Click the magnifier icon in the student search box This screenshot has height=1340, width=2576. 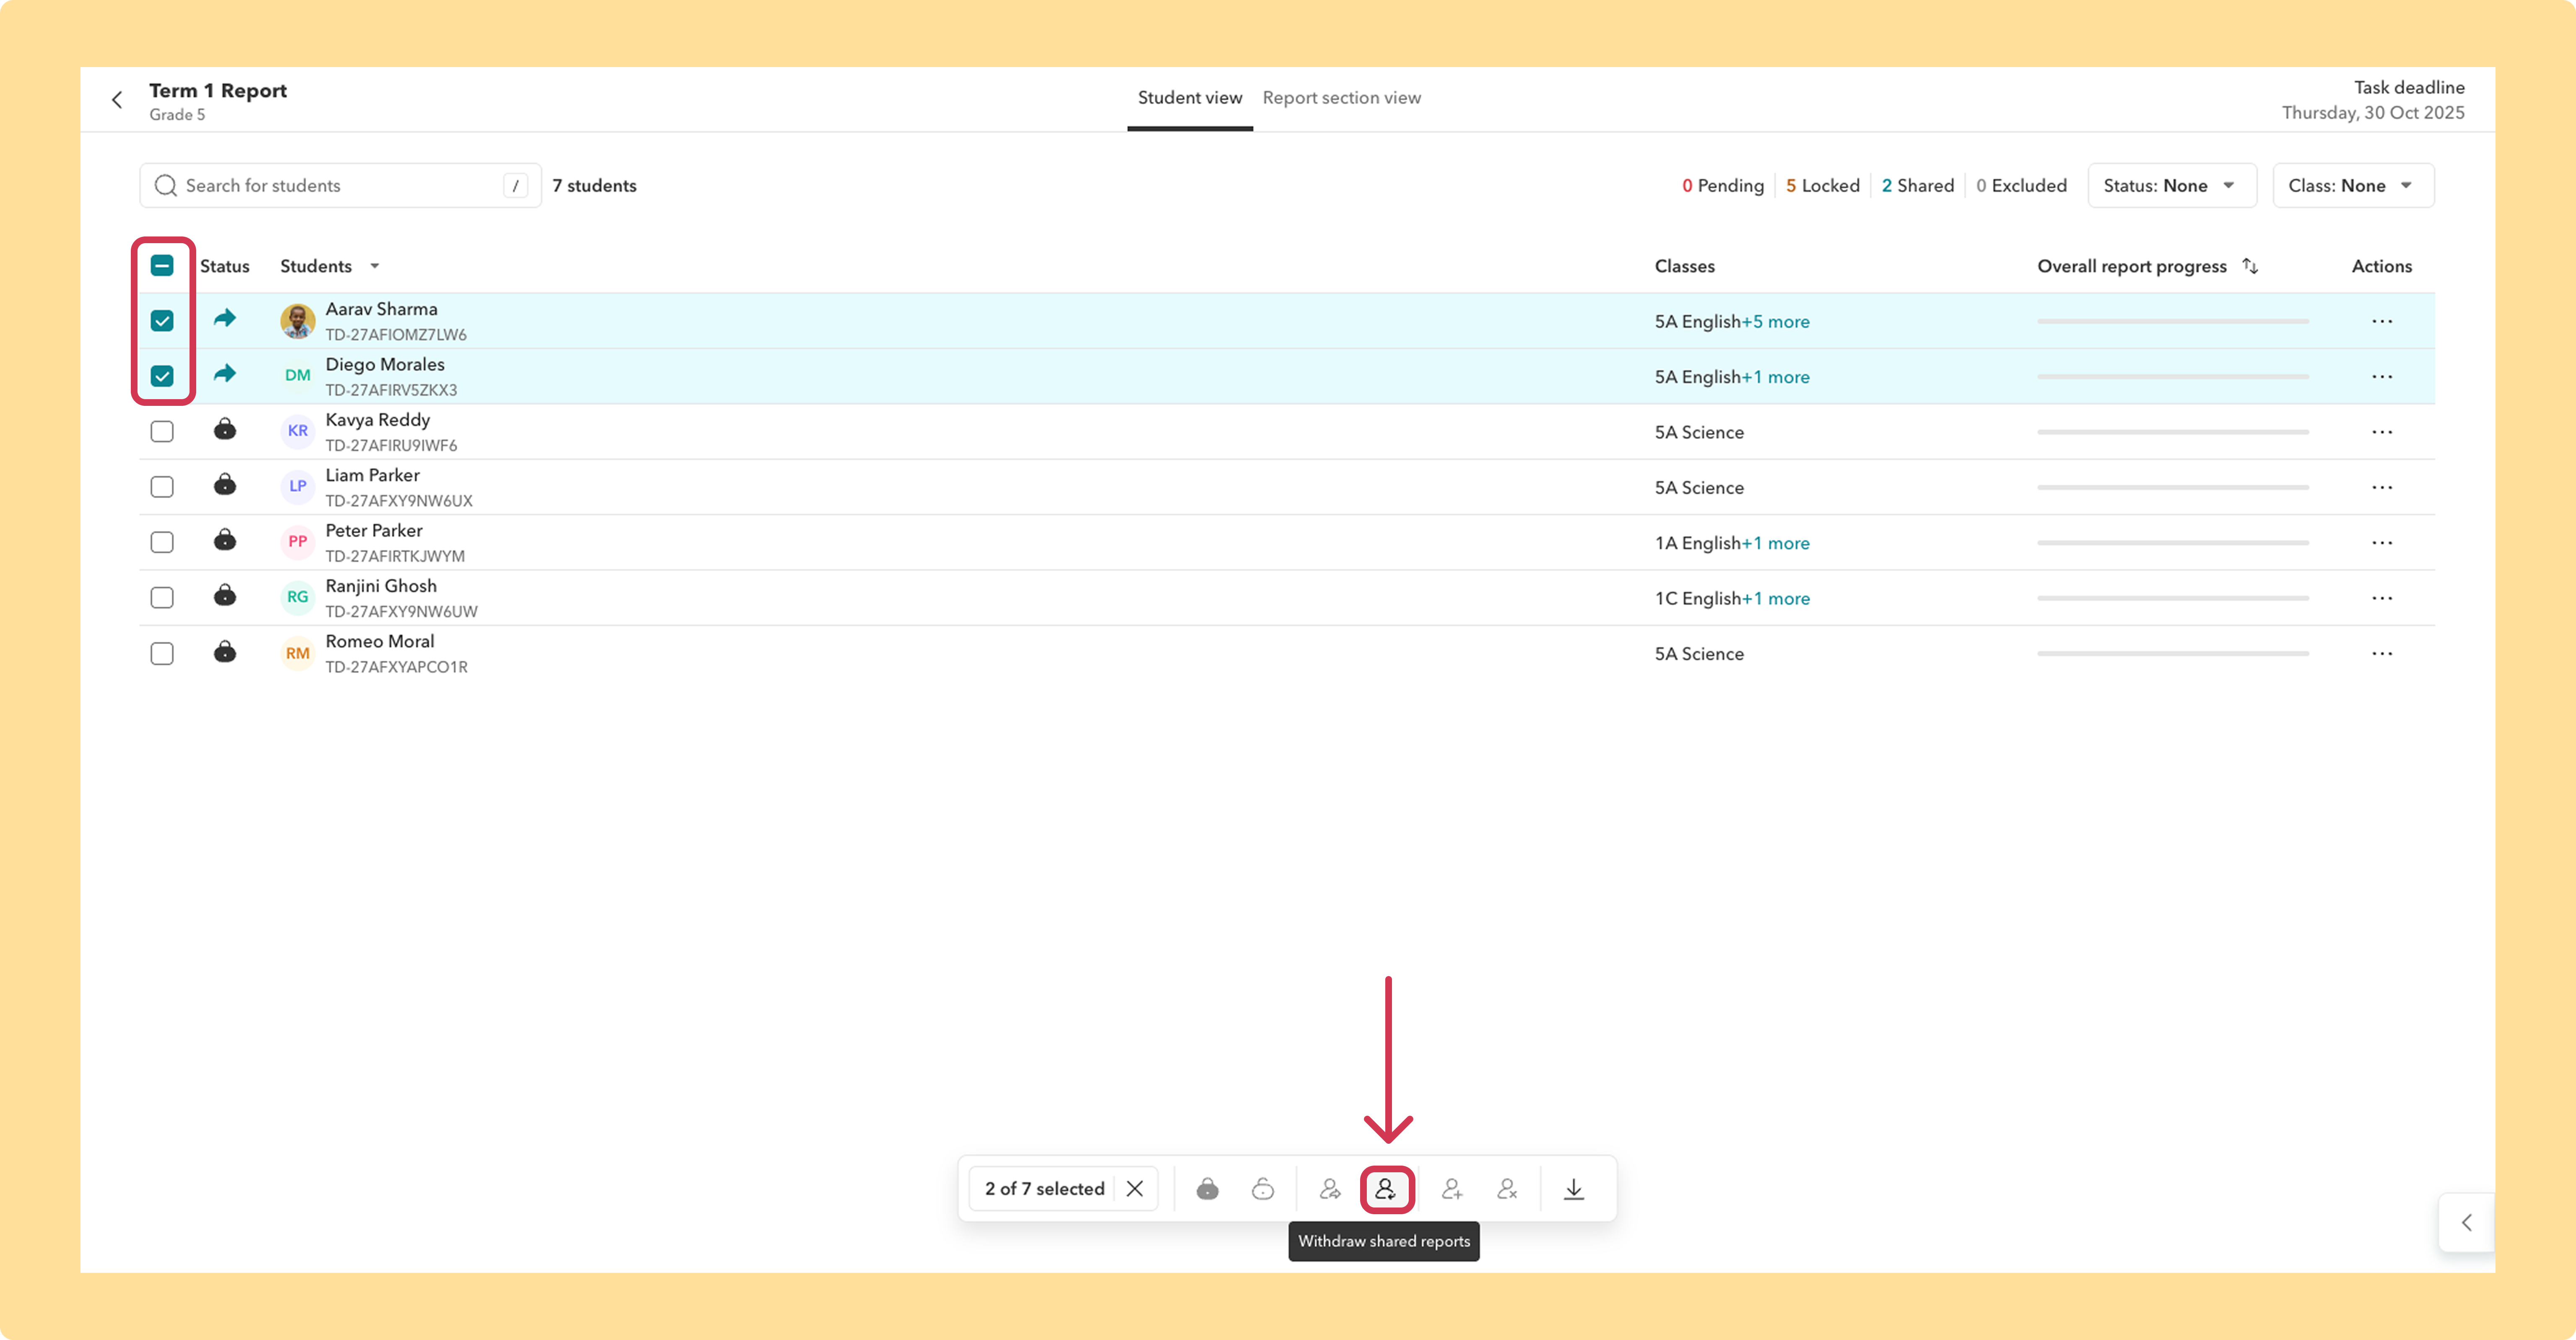coord(166,186)
